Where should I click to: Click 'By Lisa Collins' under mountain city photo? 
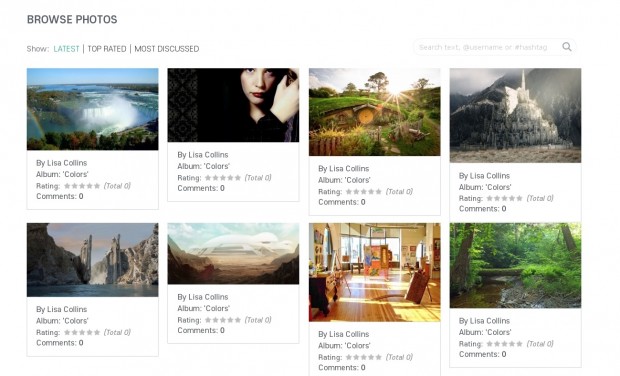tap(484, 176)
